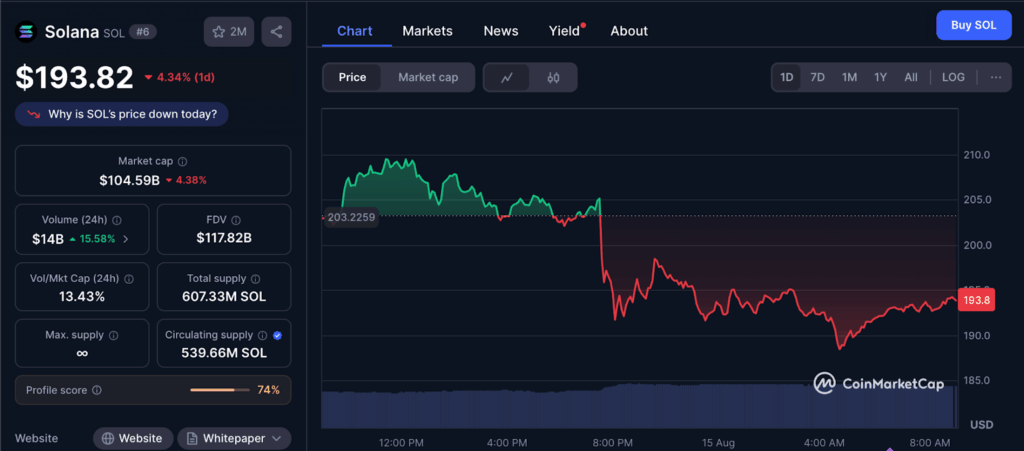The image size is (1024, 451).
Task: Expand the Whitepaper dropdown
Action: (x=234, y=438)
